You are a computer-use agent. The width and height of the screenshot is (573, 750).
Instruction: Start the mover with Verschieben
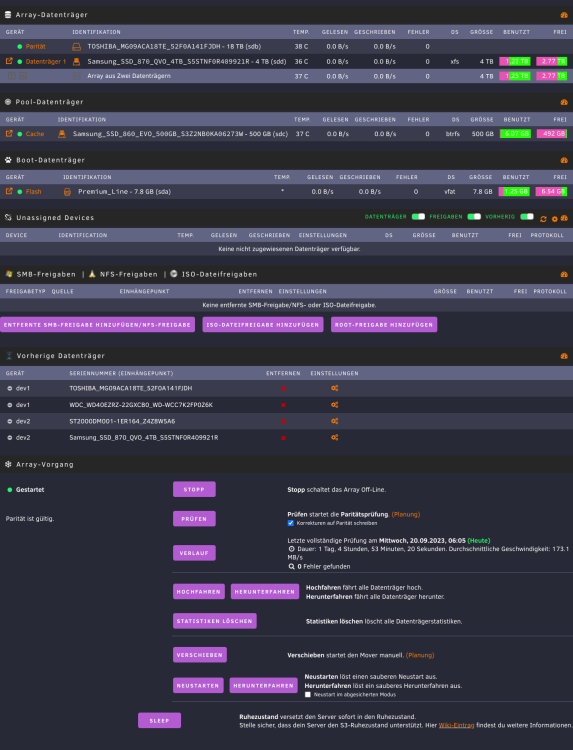pyautogui.click(x=200, y=655)
